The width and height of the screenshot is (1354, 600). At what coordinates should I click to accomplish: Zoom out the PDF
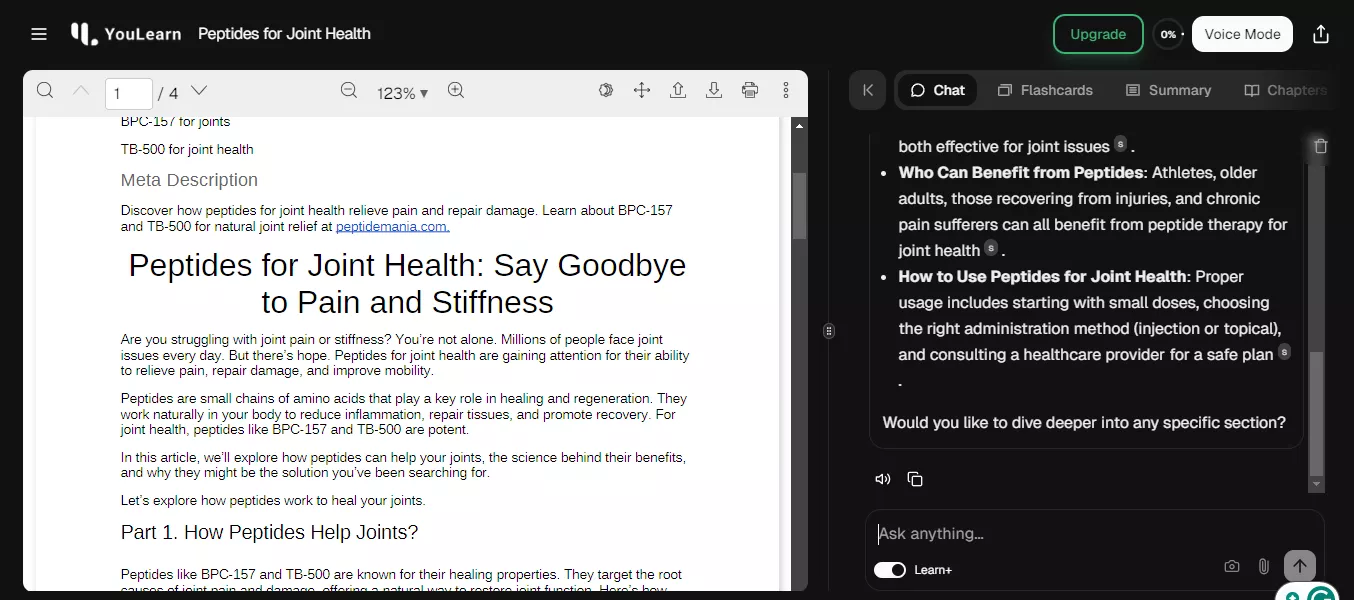point(349,91)
